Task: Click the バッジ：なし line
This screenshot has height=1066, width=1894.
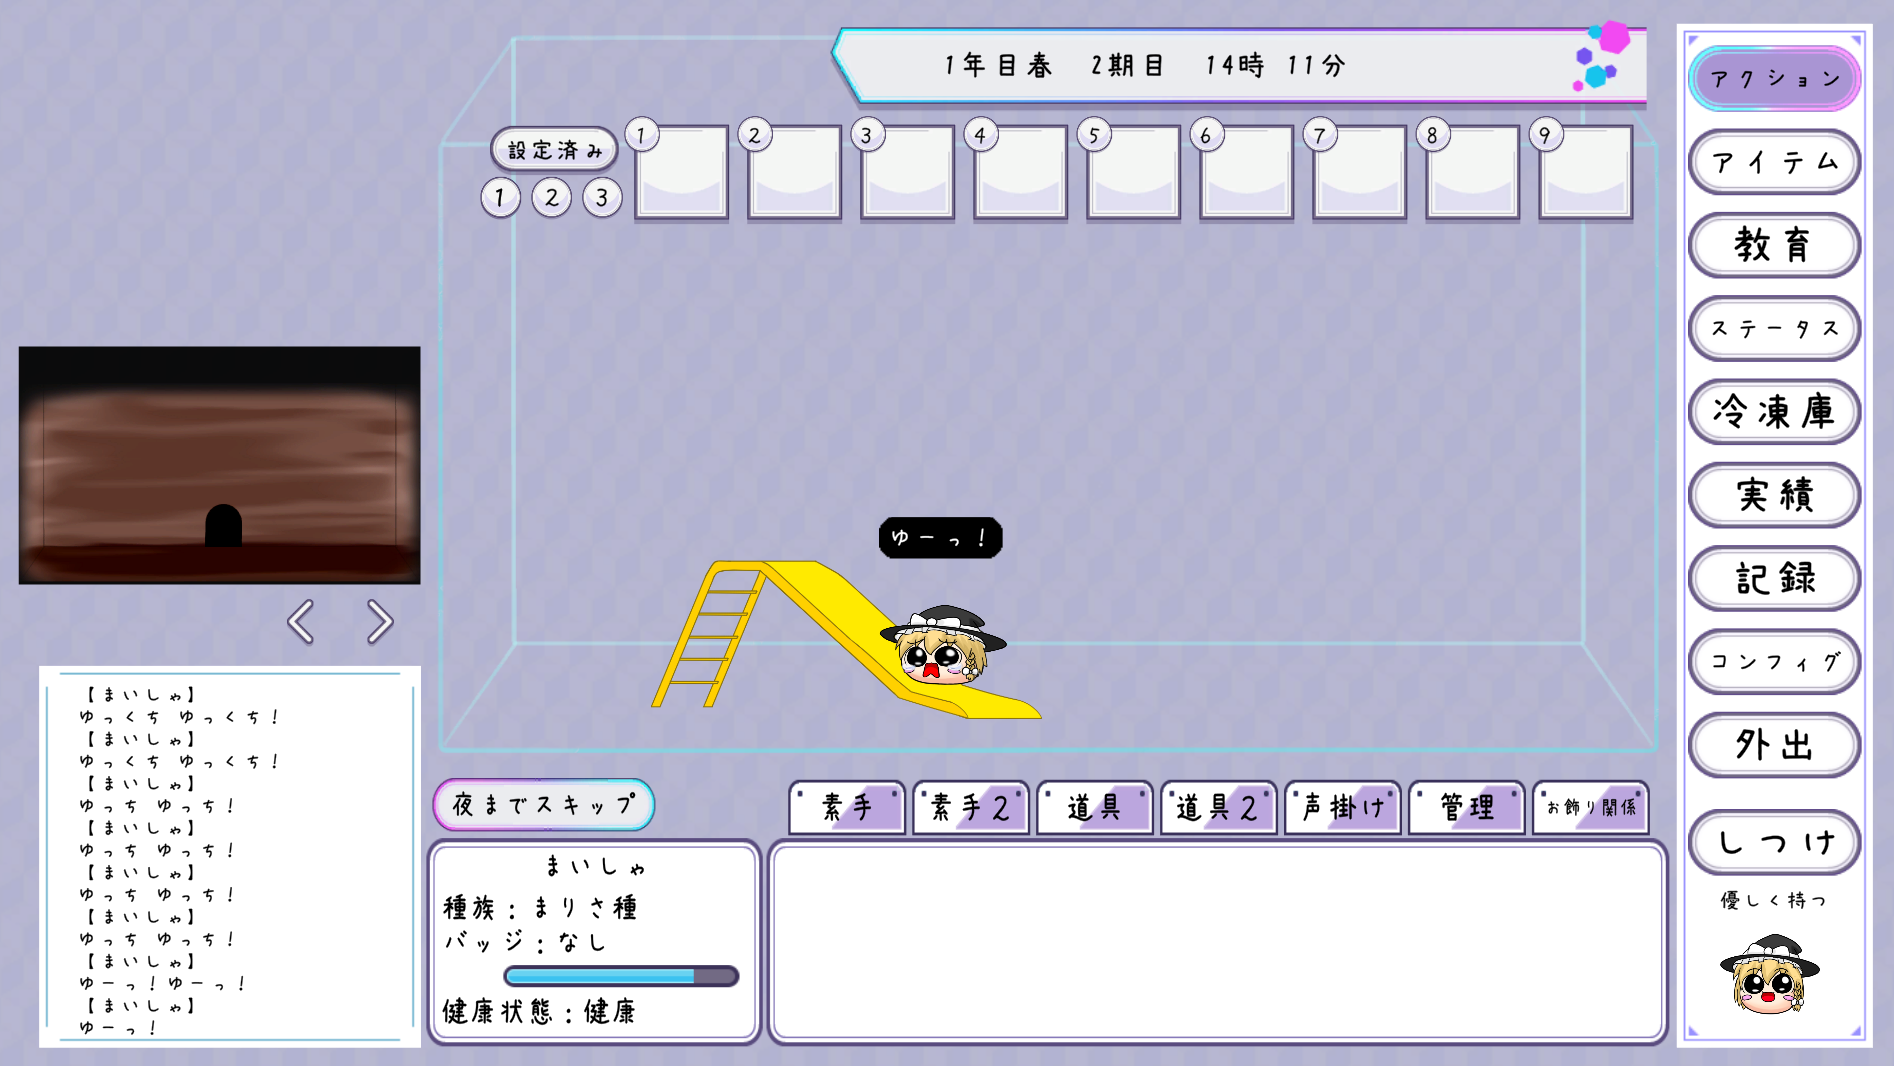Action: tap(526, 942)
